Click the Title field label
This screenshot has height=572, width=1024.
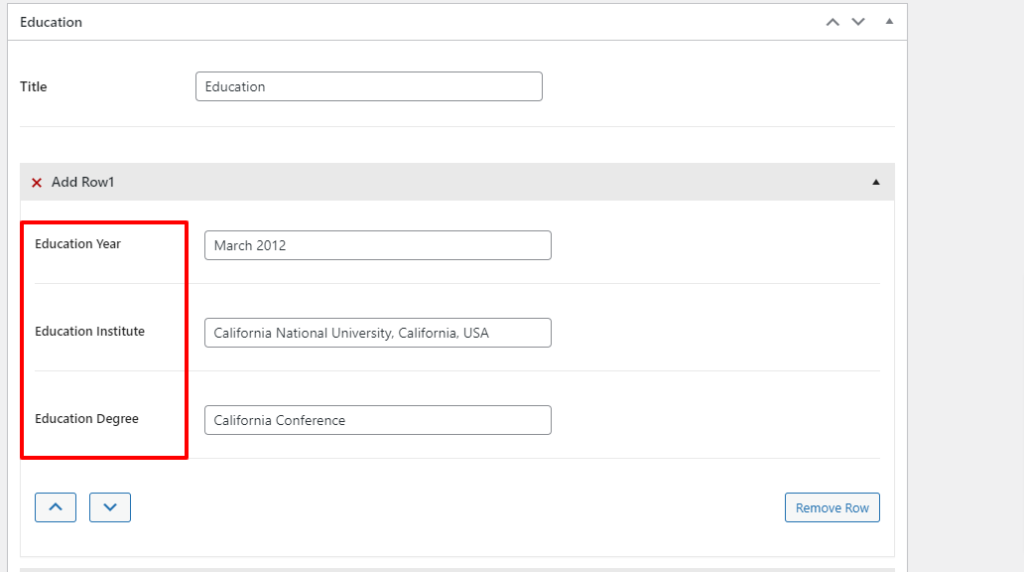(34, 87)
